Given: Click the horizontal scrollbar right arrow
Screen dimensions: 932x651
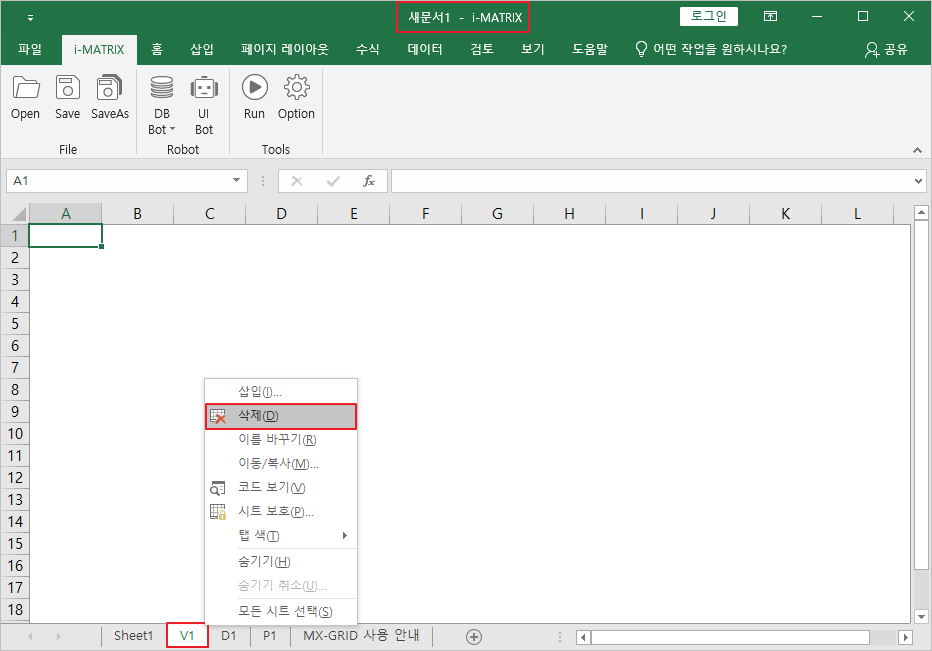Looking at the screenshot, I should 905,637.
